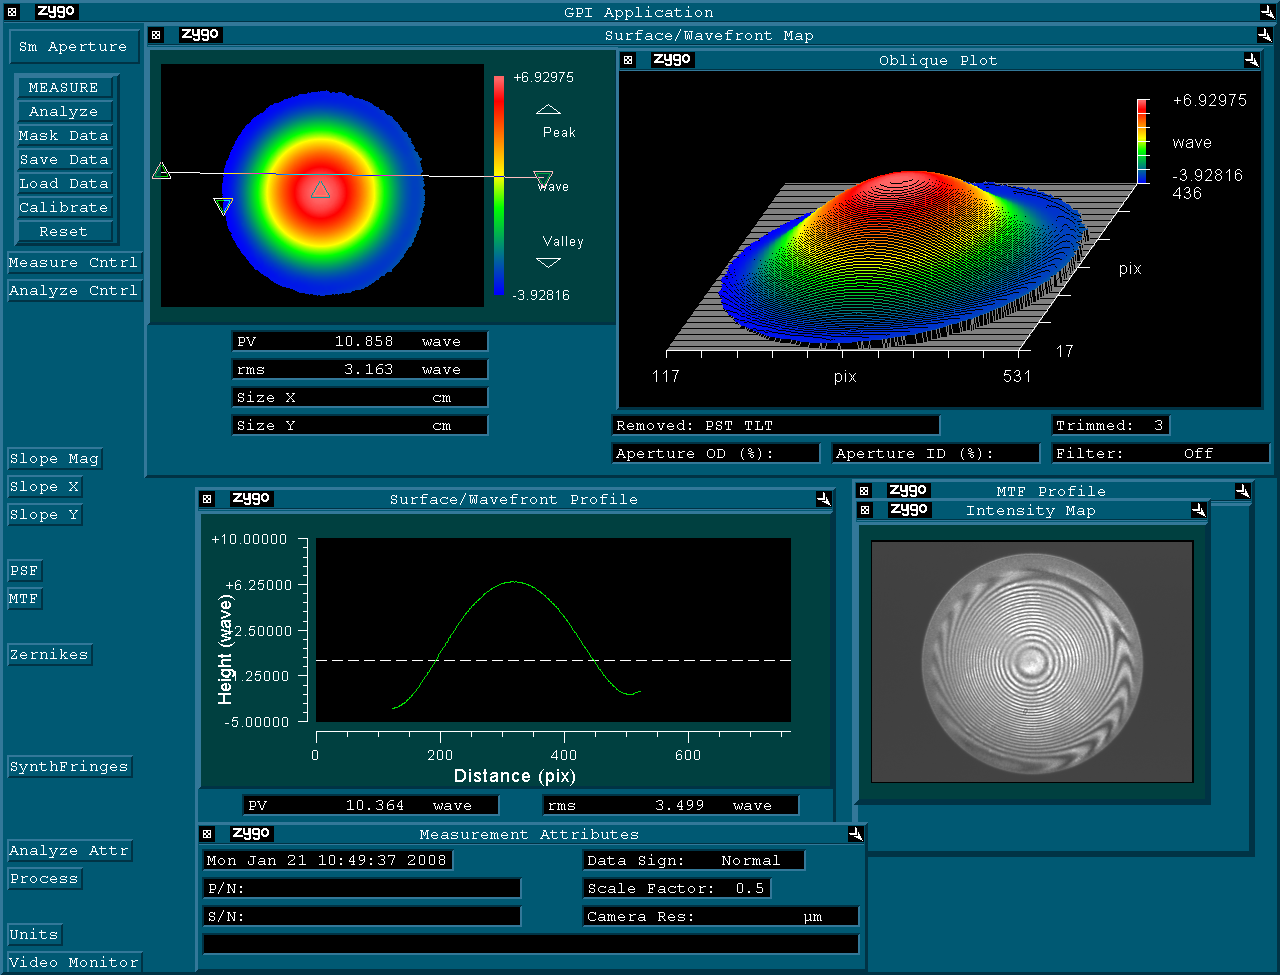Click the MEASURE button
The height and width of the screenshot is (975, 1280).
(64, 87)
